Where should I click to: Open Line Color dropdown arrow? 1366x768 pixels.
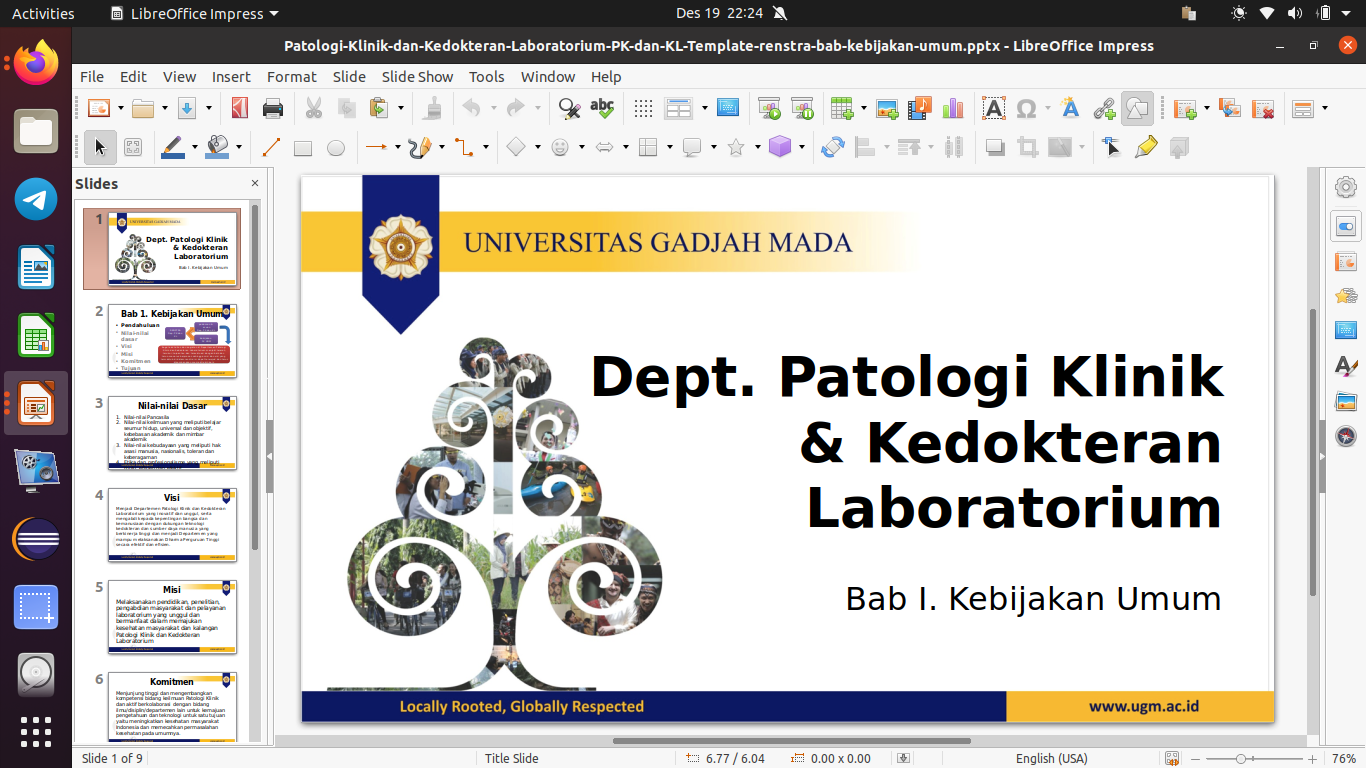tap(194, 147)
